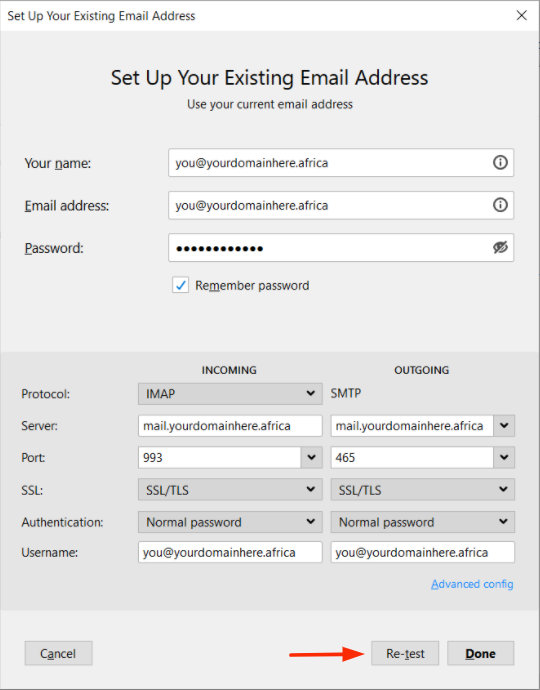Click the Re-test button
Image resolution: width=540 pixels, height=690 pixels.
405,653
